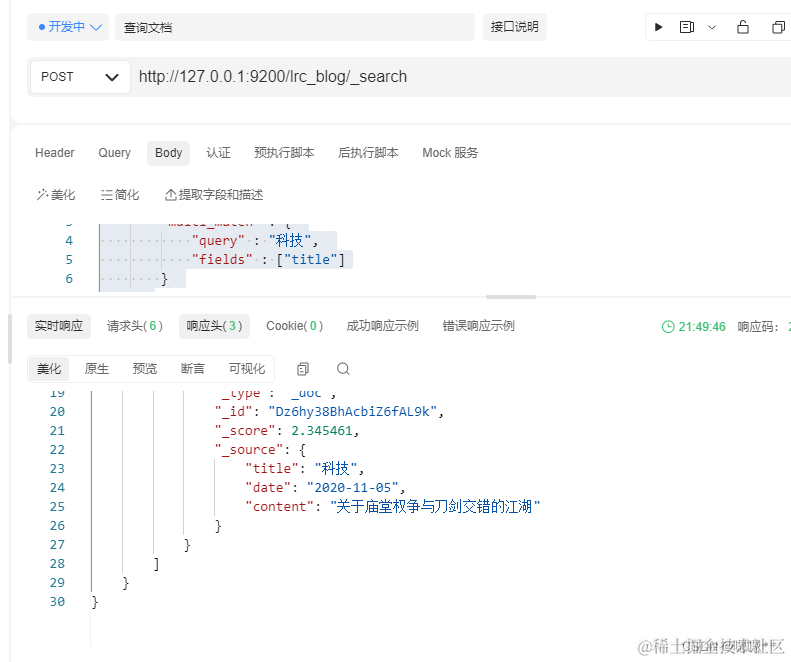Click the 接口说明 button
This screenshot has height=662, width=791.
tap(515, 27)
